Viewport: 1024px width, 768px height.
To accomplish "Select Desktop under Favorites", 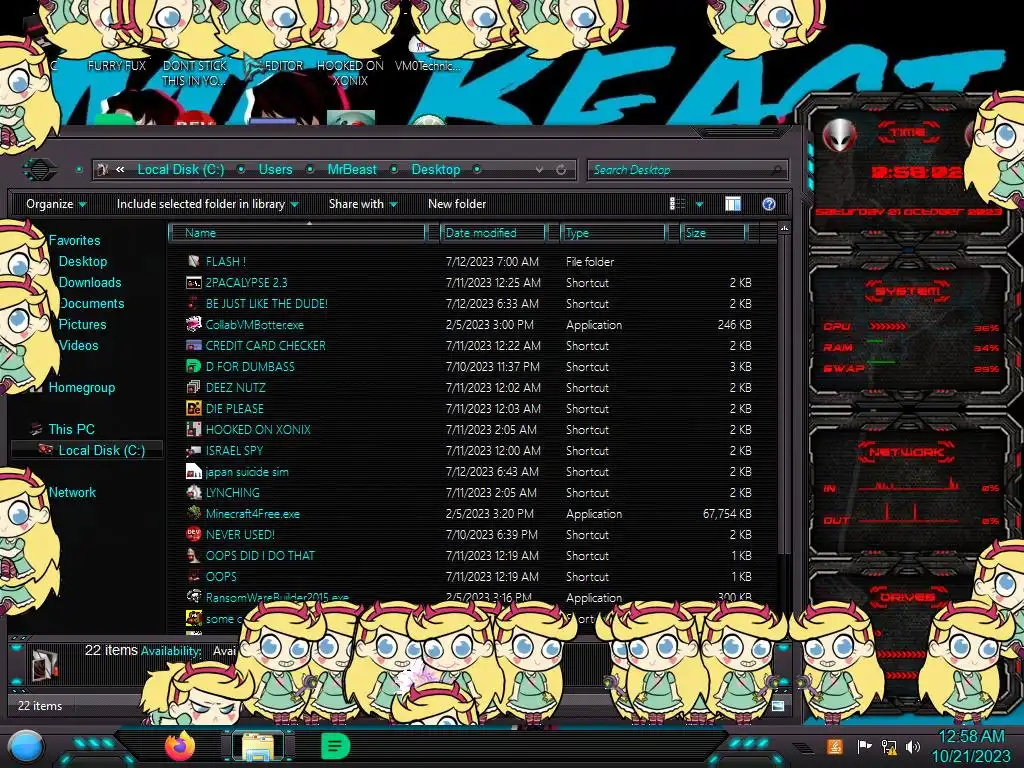I will point(83,261).
